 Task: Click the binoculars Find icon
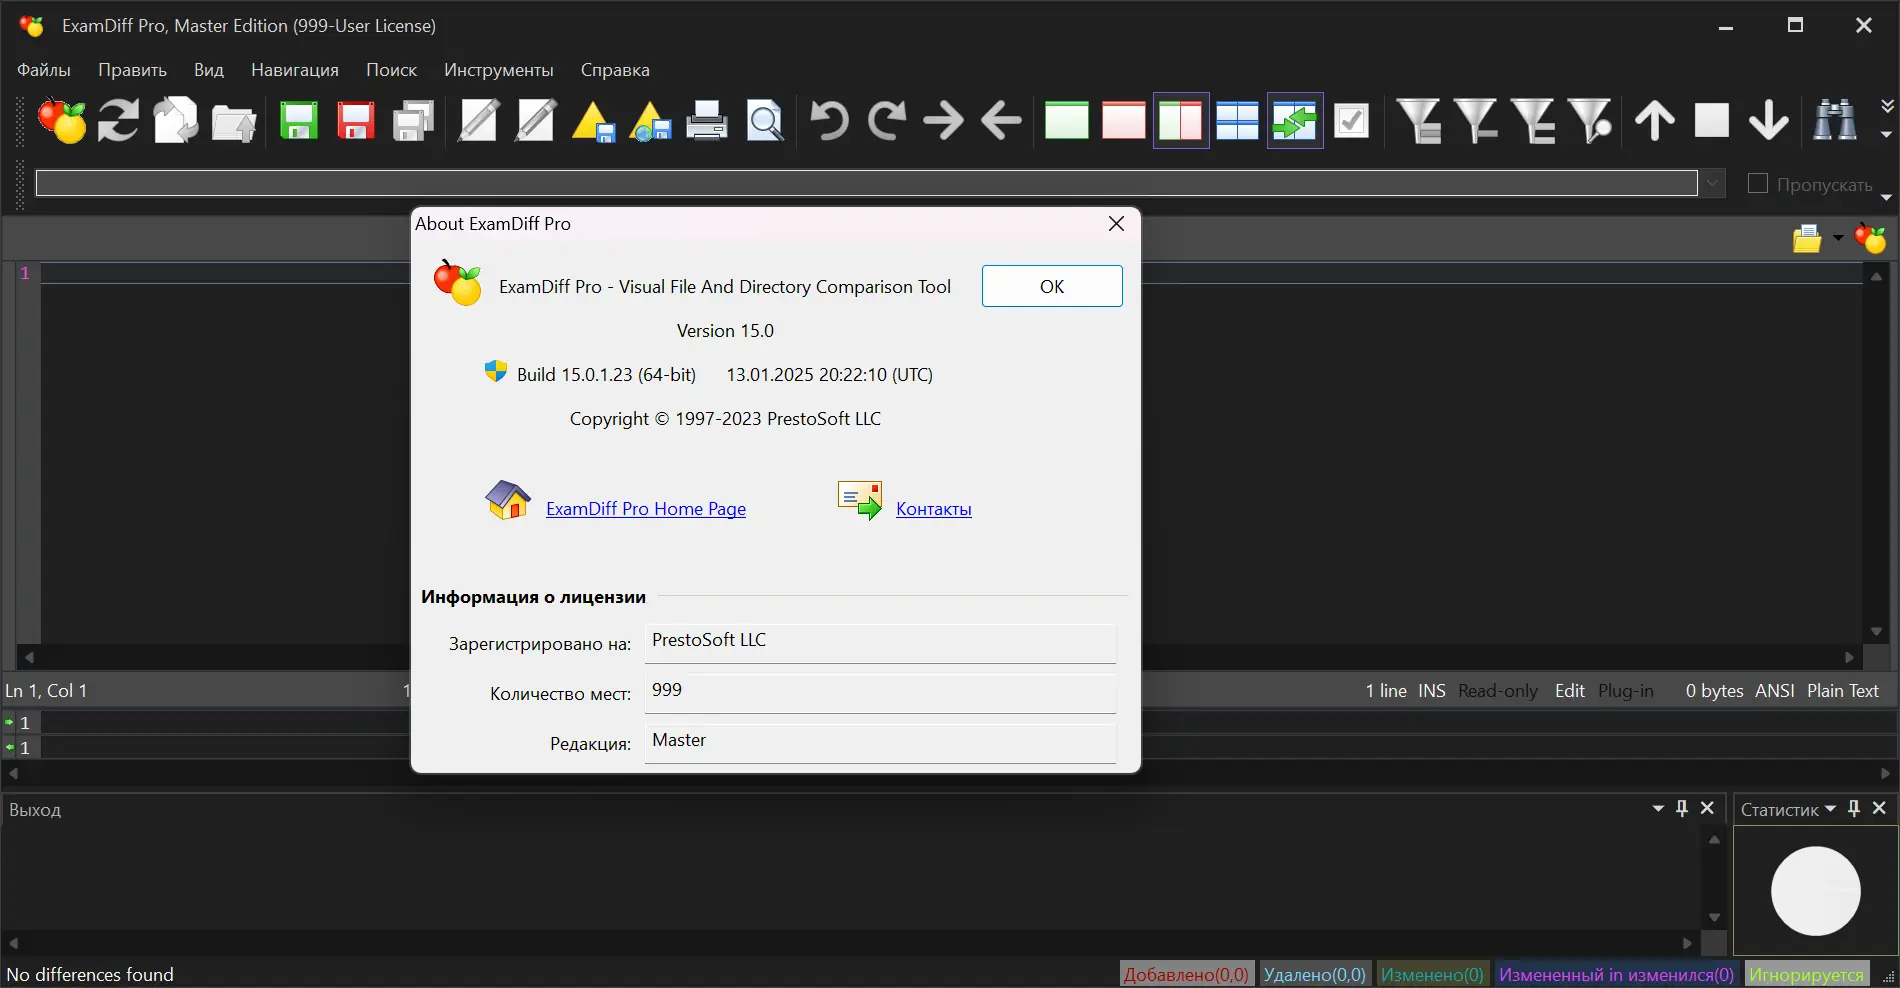1835,121
